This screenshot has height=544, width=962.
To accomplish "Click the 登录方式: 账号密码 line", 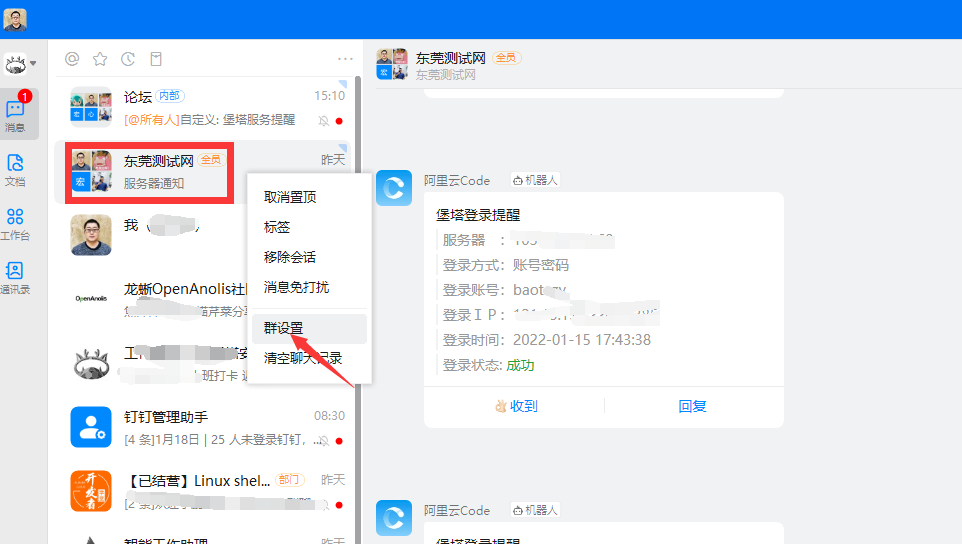I will tap(506, 265).
